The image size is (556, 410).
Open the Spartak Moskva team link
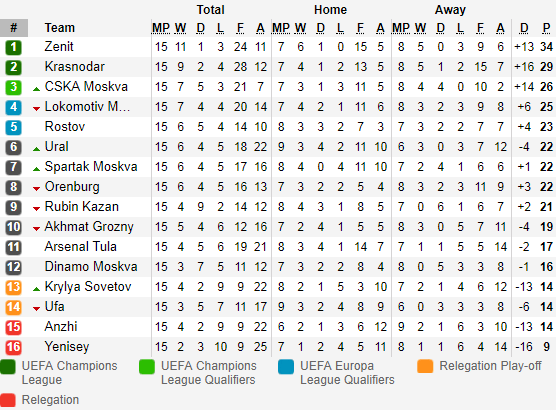[x=91, y=167]
